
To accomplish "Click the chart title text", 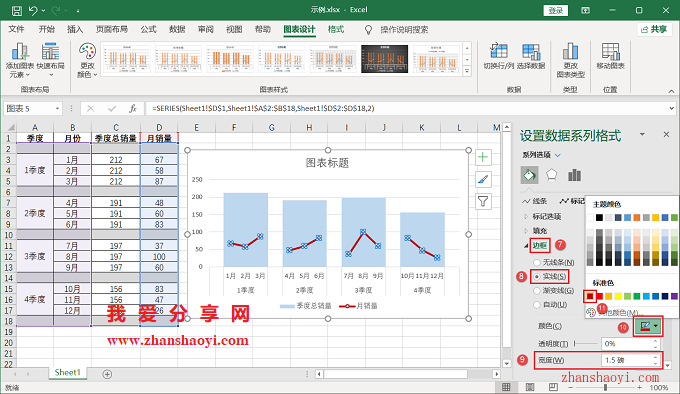I will tap(327, 163).
